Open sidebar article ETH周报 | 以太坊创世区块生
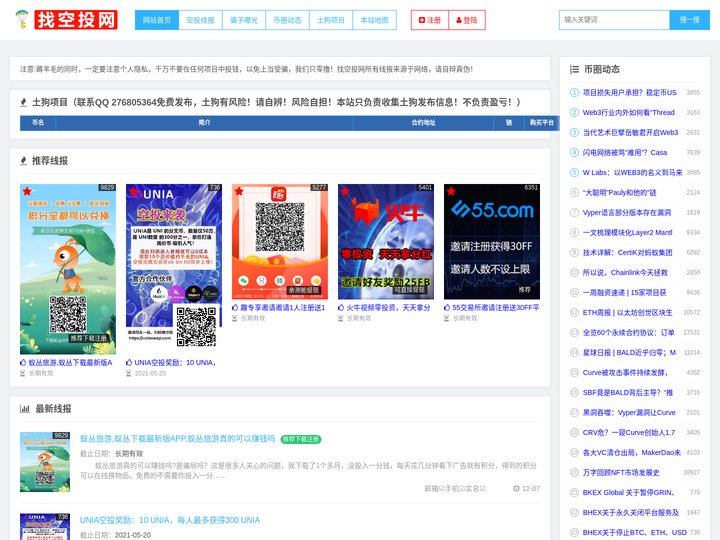The height and width of the screenshot is (540, 720). click(627, 312)
